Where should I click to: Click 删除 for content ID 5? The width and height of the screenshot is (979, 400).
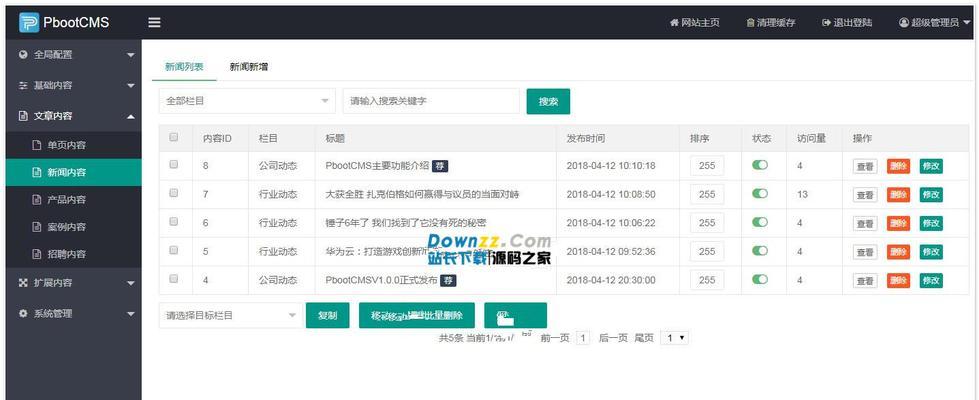[x=898, y=252]
